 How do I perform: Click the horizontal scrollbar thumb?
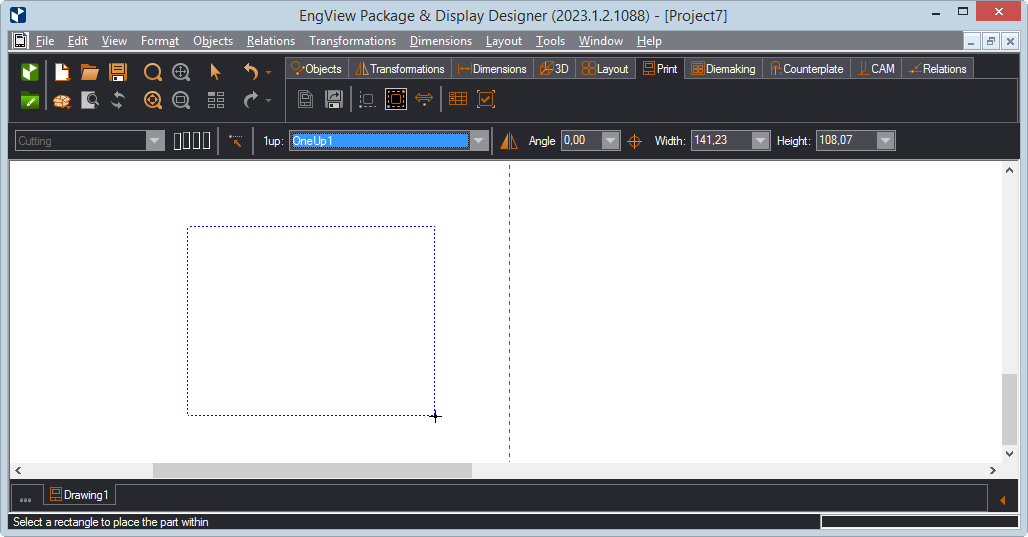click(x=312, y=470)
